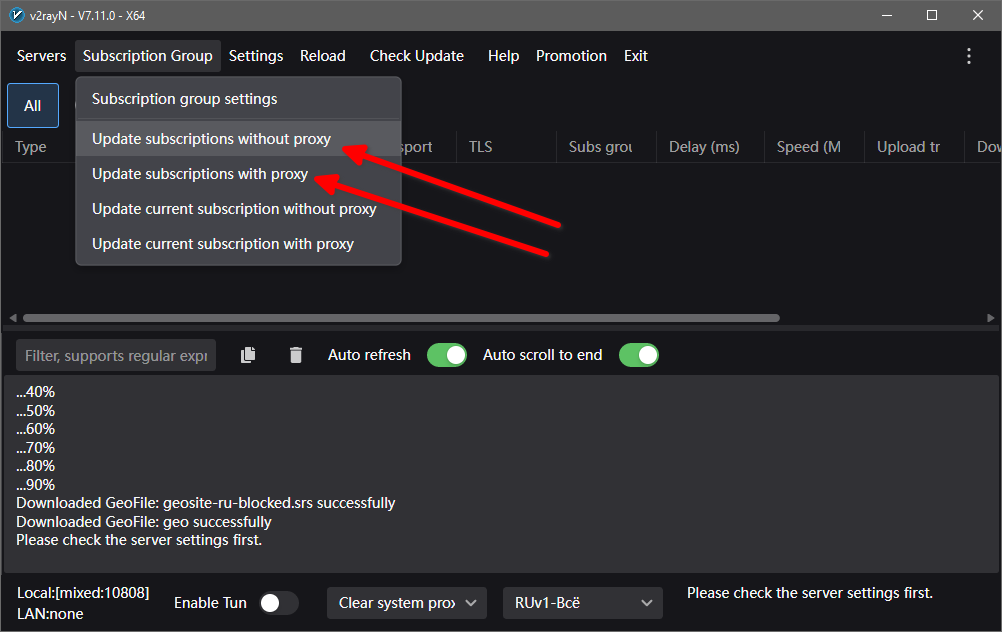Click the log line 'Downloaded GeoFile: geo successfully'
The image size is (1002, 632).
(x=144, y=522)
